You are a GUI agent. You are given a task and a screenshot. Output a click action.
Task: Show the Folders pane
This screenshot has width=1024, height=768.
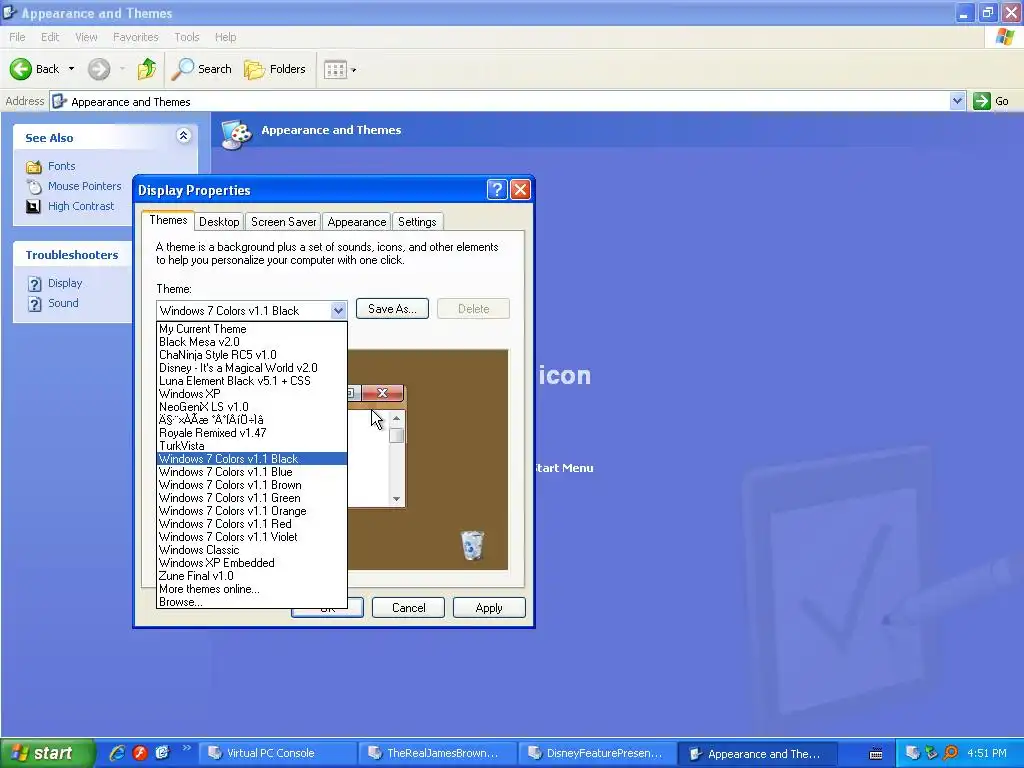(274, 69)
